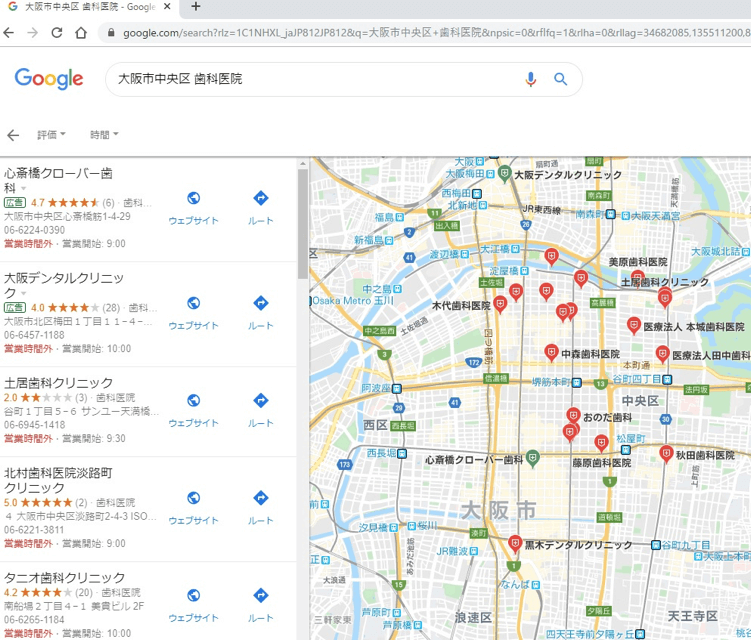Select map pin above 藤原歯科医院 label

point(601,443)
